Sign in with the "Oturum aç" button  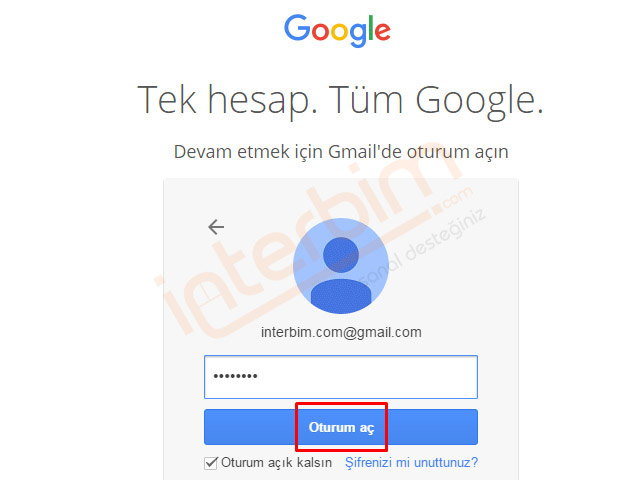pyautogui.click(x=341, y=427)
